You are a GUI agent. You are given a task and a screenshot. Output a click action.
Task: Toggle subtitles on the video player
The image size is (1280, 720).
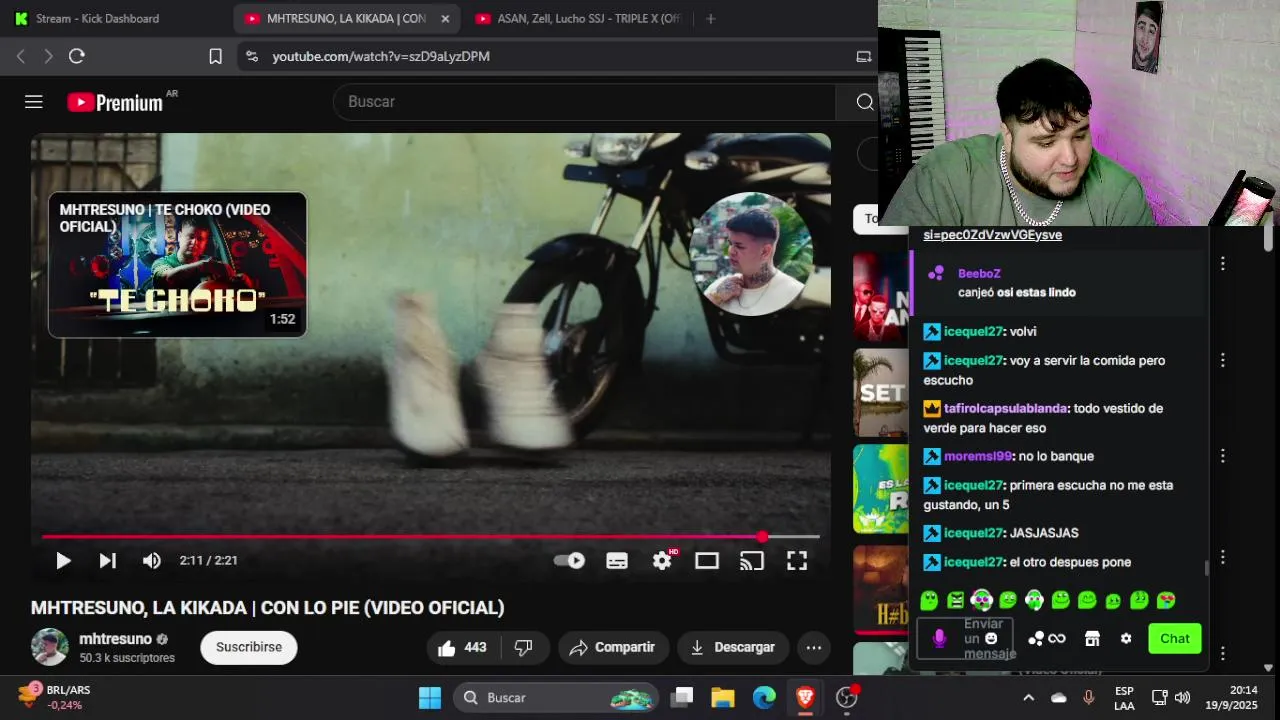[x=617, y=561]
